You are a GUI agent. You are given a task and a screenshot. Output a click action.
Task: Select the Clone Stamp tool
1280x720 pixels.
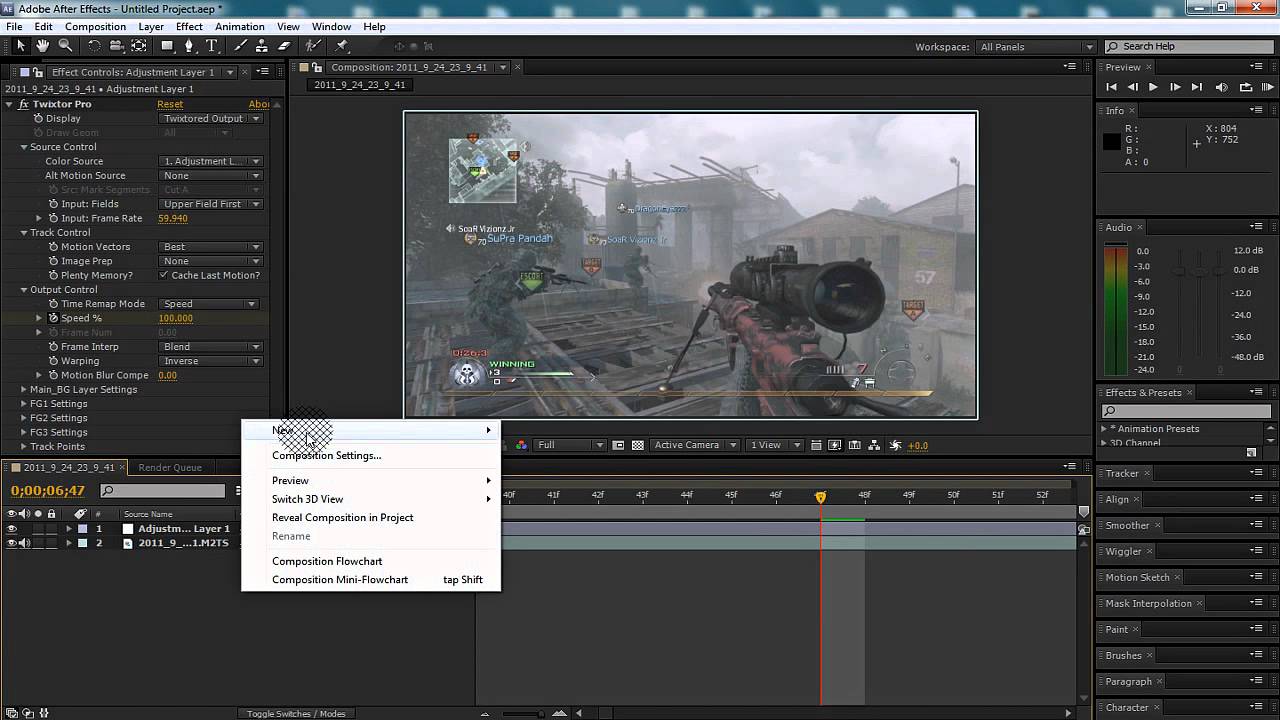(263, 46)
